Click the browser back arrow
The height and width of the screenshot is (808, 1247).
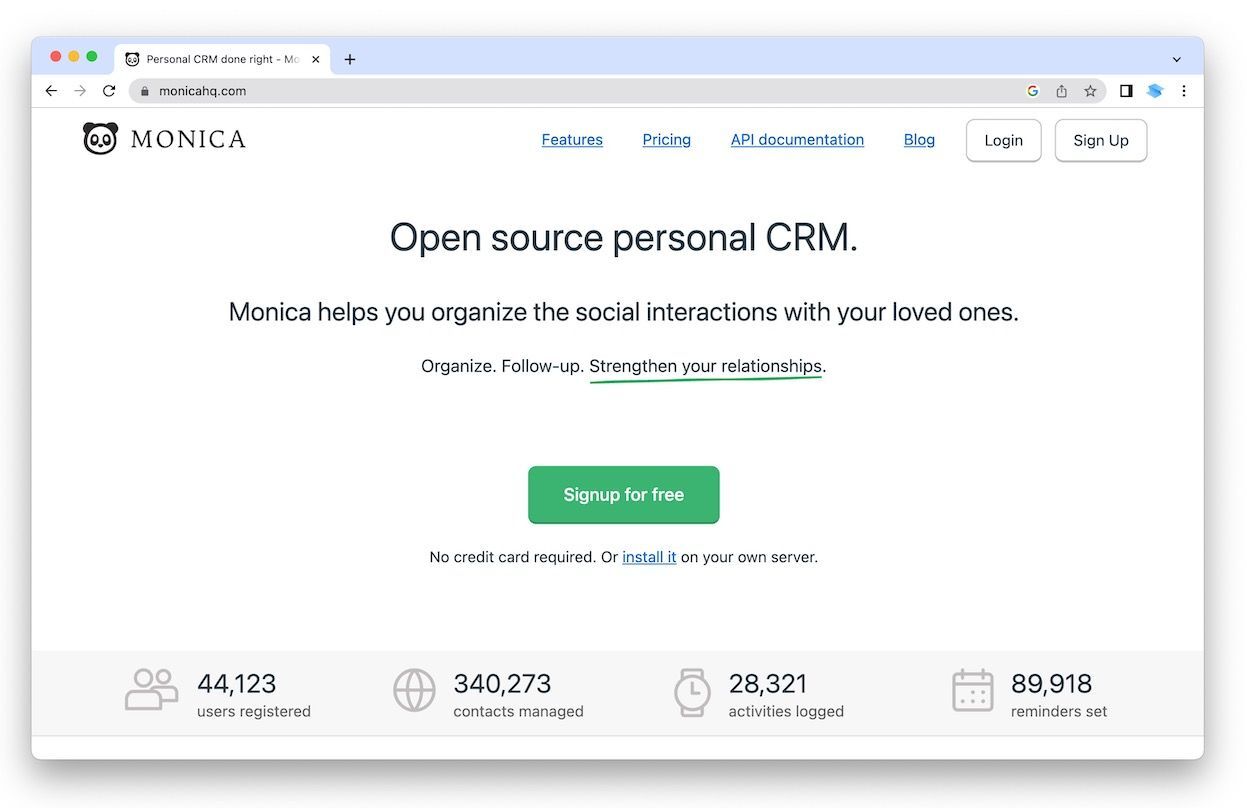pyautogui.click(x=51, y=91)
